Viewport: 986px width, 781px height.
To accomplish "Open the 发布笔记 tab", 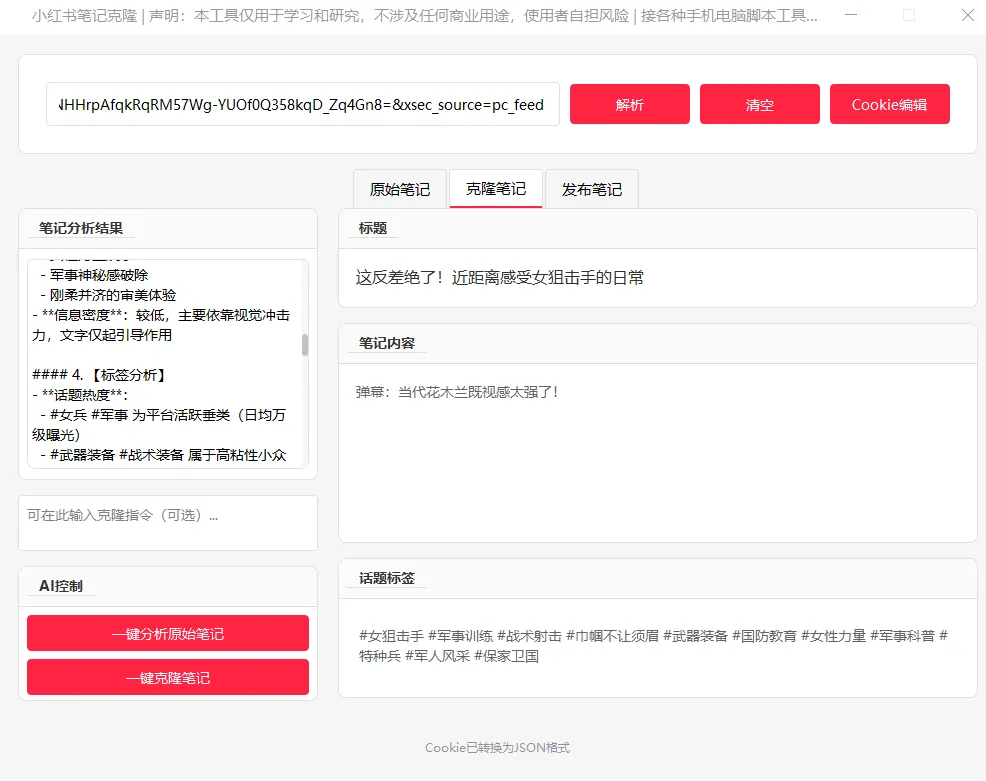I will tap(591, 188).
